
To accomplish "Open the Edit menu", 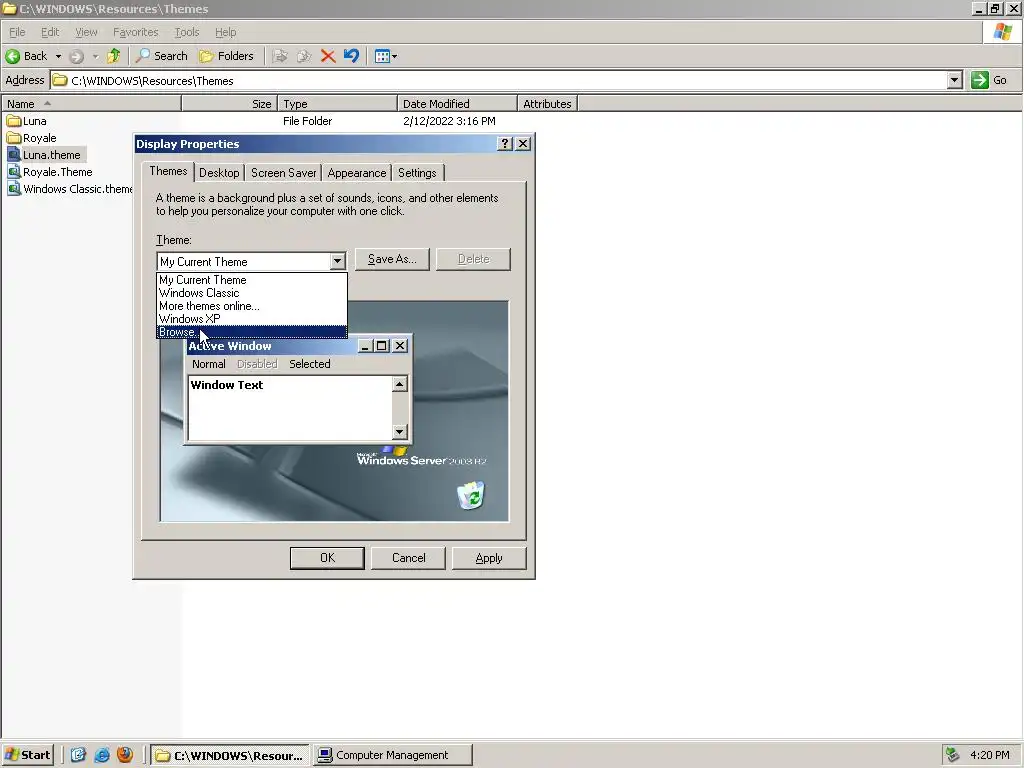I will click(x=50, y=32).
